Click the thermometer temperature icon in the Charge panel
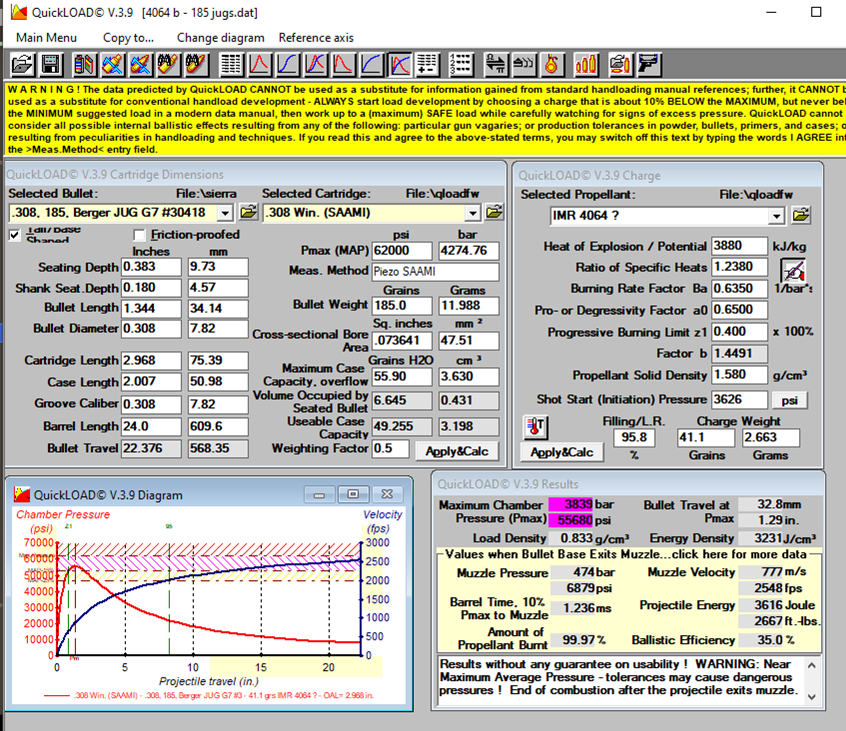 coord(536,426)
